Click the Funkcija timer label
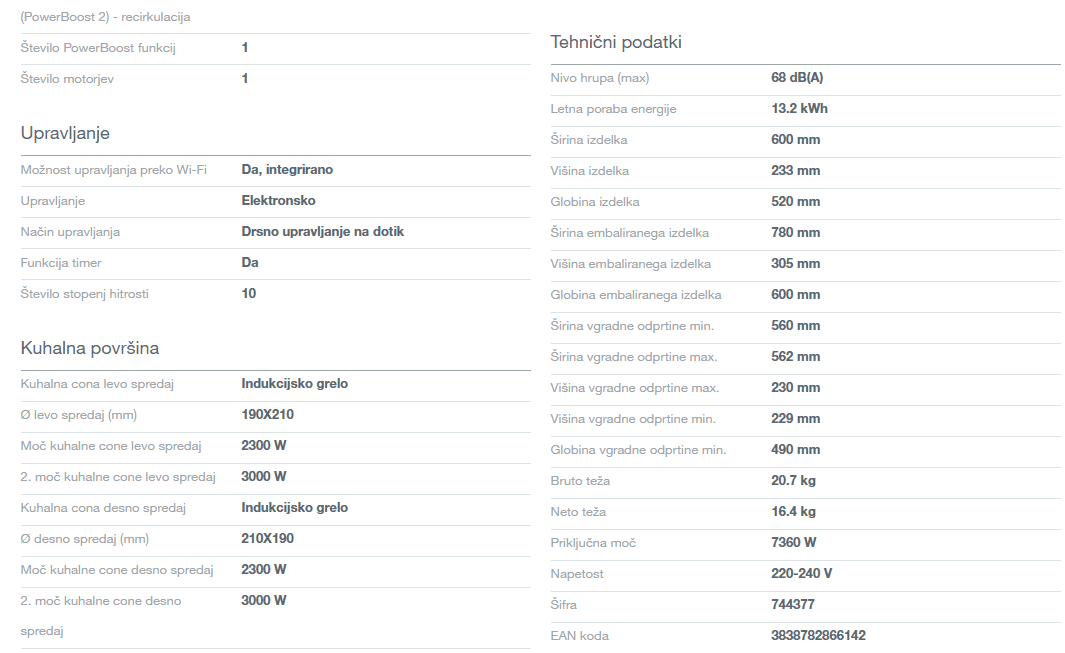This screenshot has width=1065, height=653. 61,263
